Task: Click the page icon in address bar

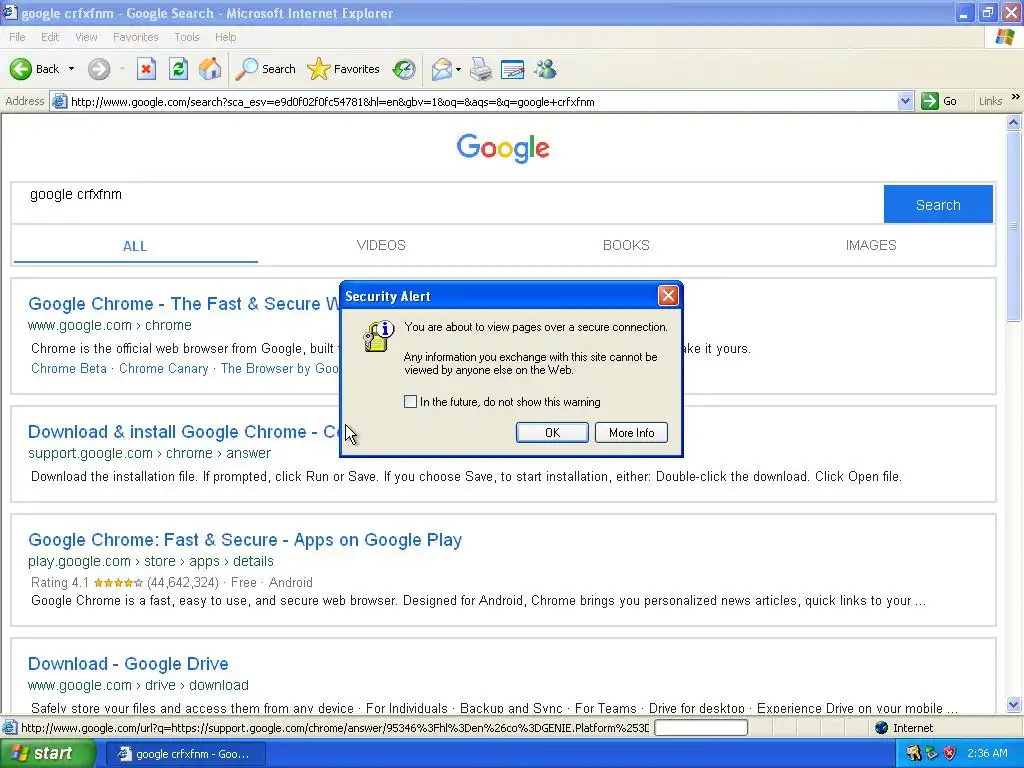Action: 59,101
